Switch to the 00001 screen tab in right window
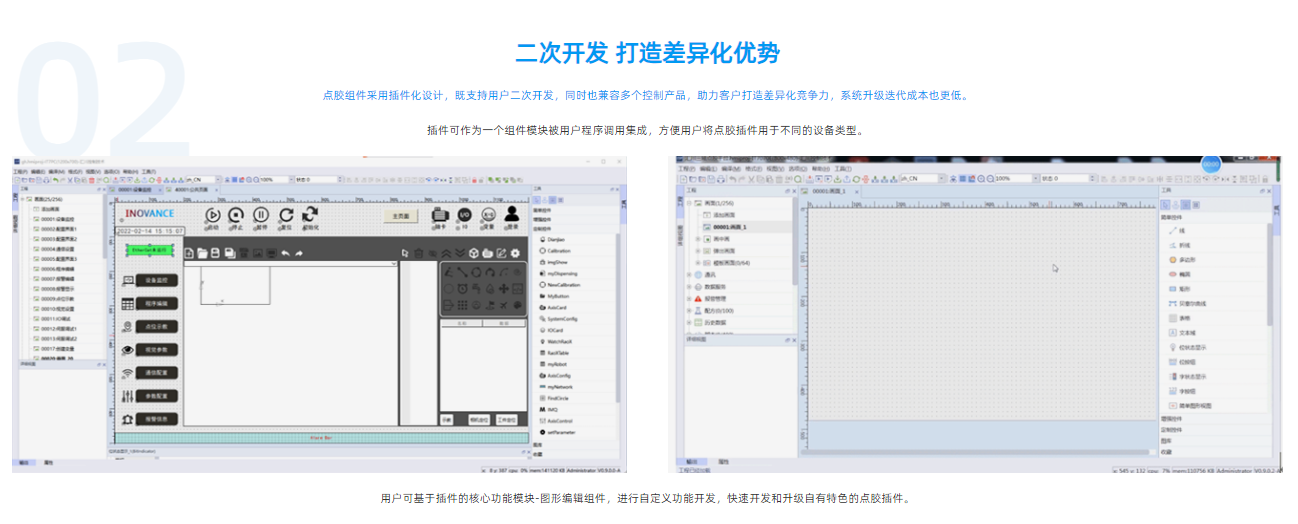The height and width of the screenshot is (524, 1298). click(x=829, y=190)
